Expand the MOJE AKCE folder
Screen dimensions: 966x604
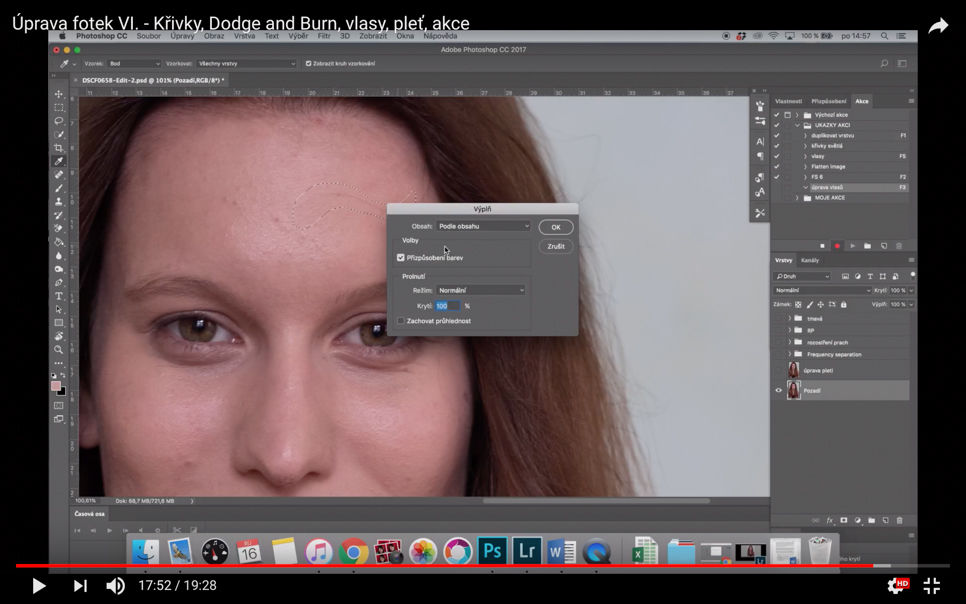[797, 198]
